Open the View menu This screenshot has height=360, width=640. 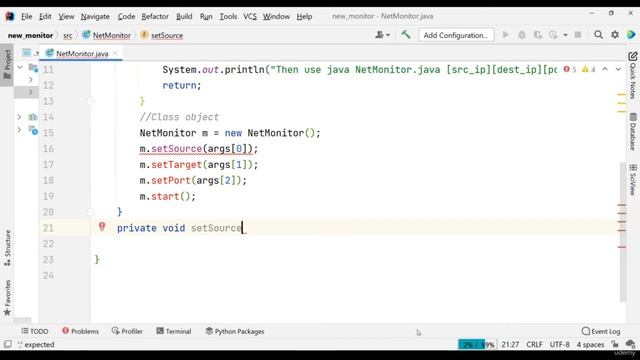(x=66, y=16)
